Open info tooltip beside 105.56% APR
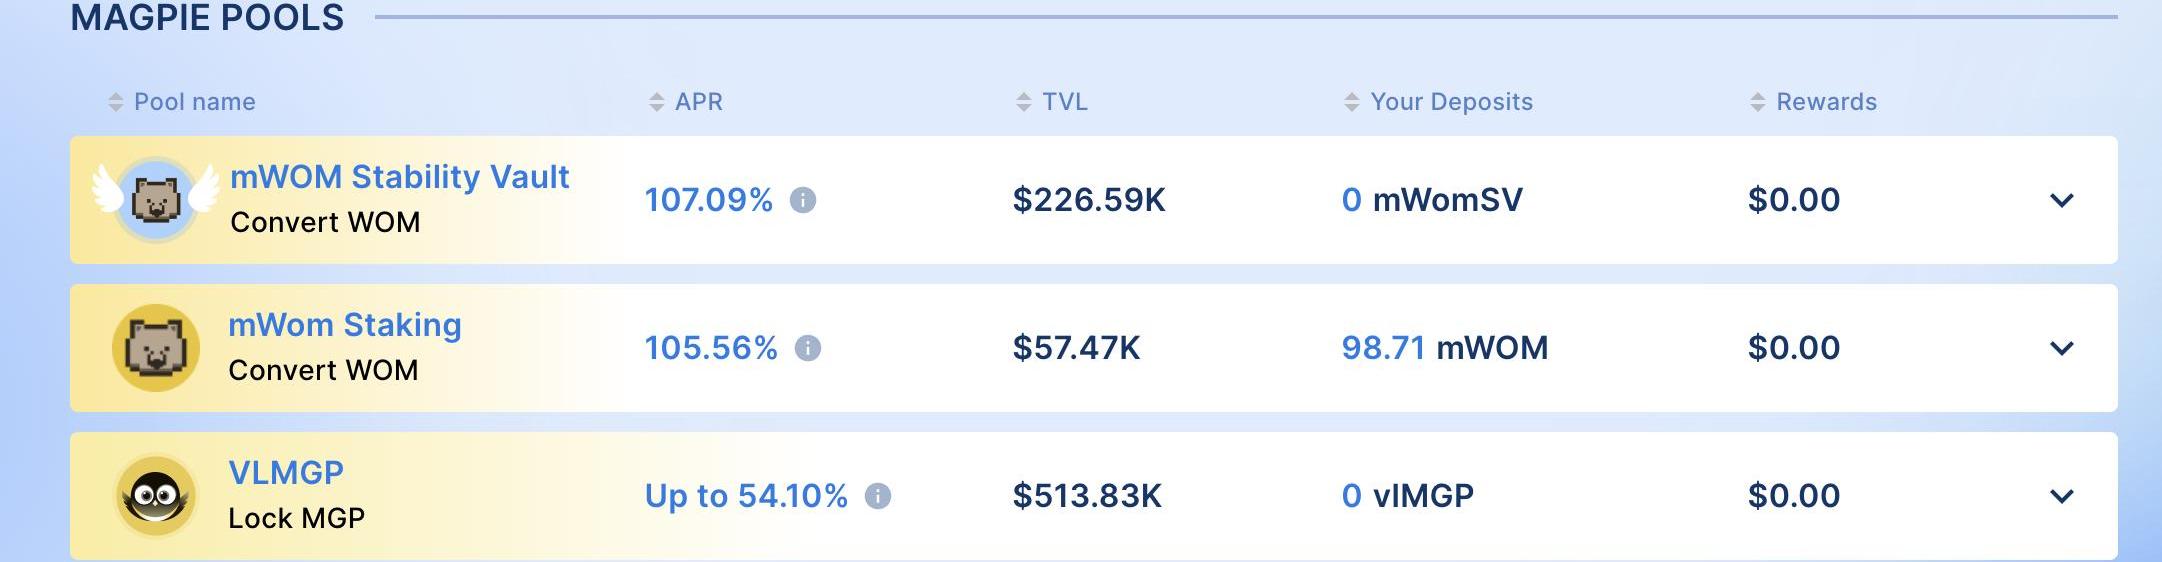 808,348
